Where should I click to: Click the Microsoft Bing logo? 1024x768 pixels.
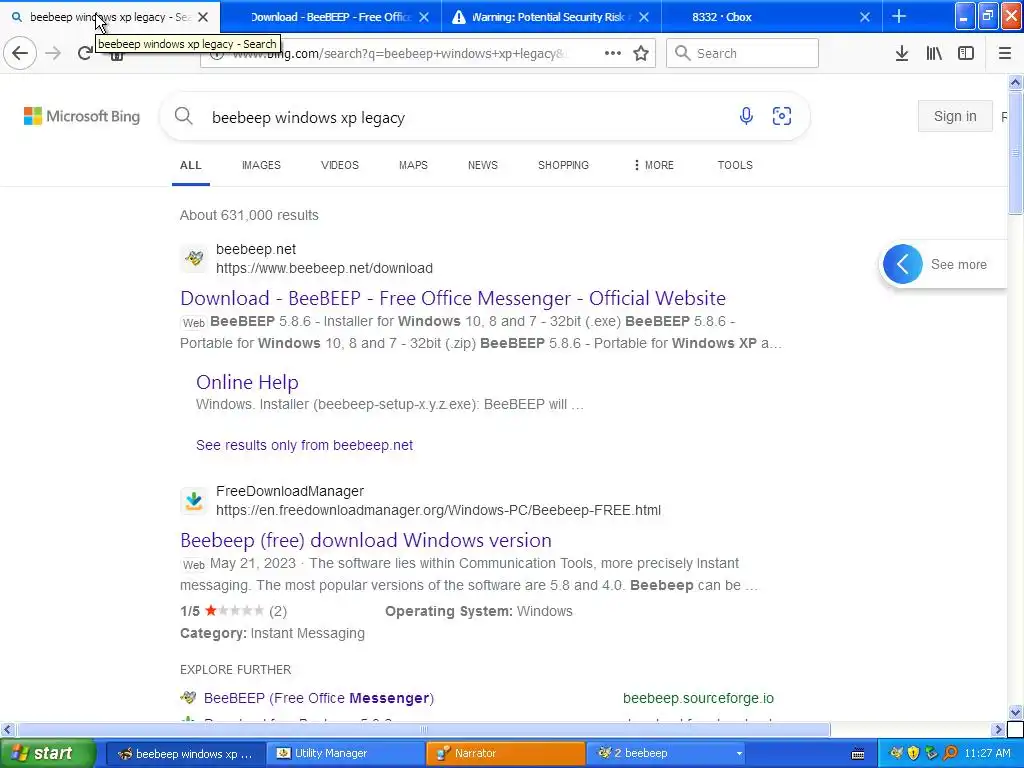(82, 116)
